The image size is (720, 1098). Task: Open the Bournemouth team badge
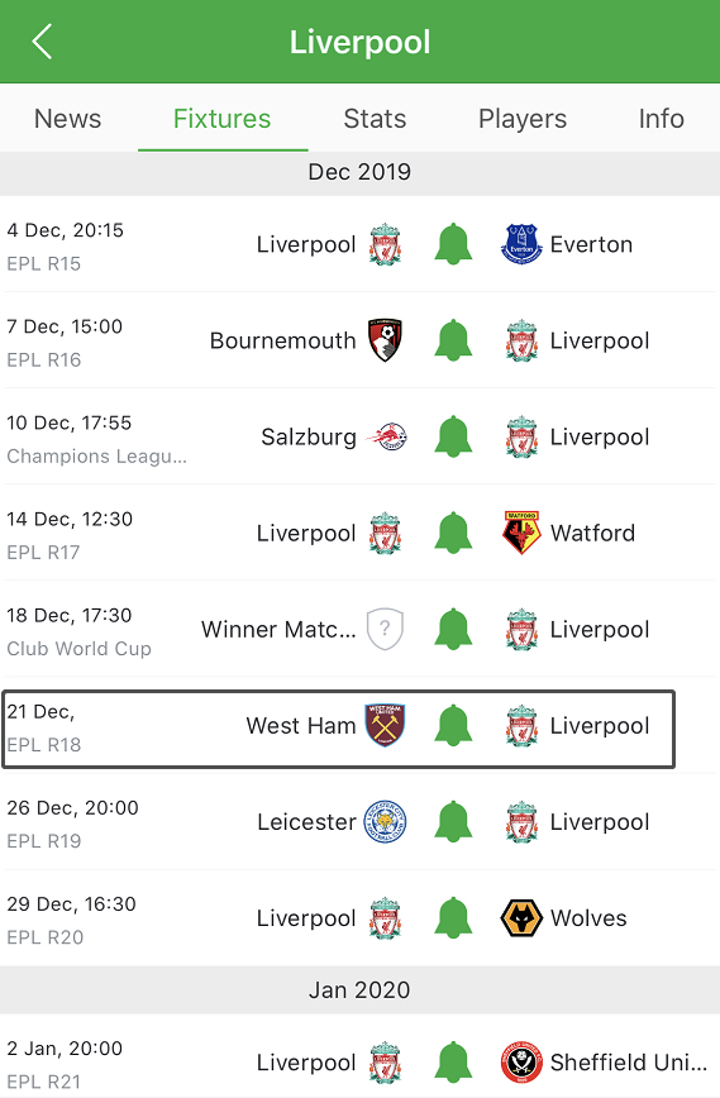[x=385, y=340]
